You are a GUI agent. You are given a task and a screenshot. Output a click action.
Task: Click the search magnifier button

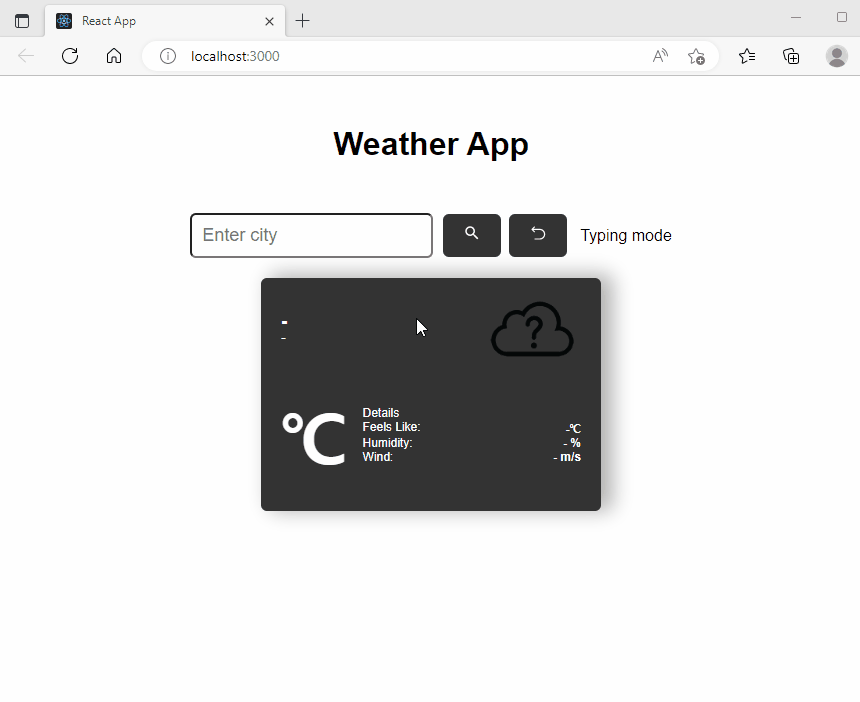point(472,235)
